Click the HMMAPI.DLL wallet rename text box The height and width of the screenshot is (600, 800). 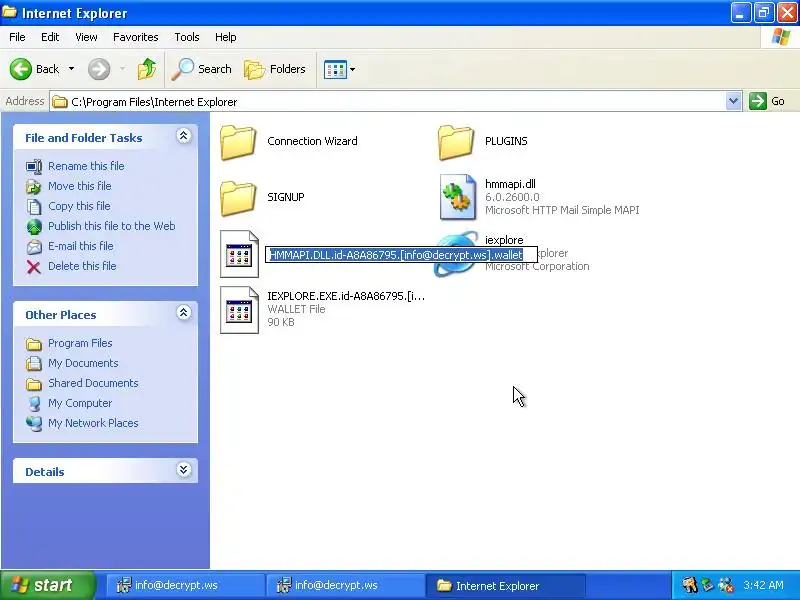[402, 255]
